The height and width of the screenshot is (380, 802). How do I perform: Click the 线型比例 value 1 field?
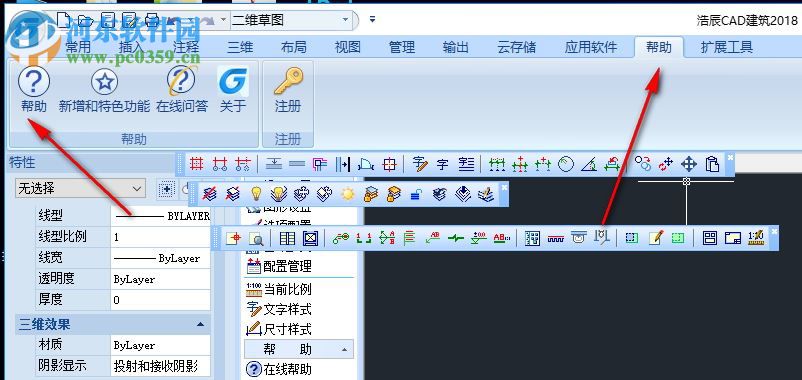click(x=161, y=237)
